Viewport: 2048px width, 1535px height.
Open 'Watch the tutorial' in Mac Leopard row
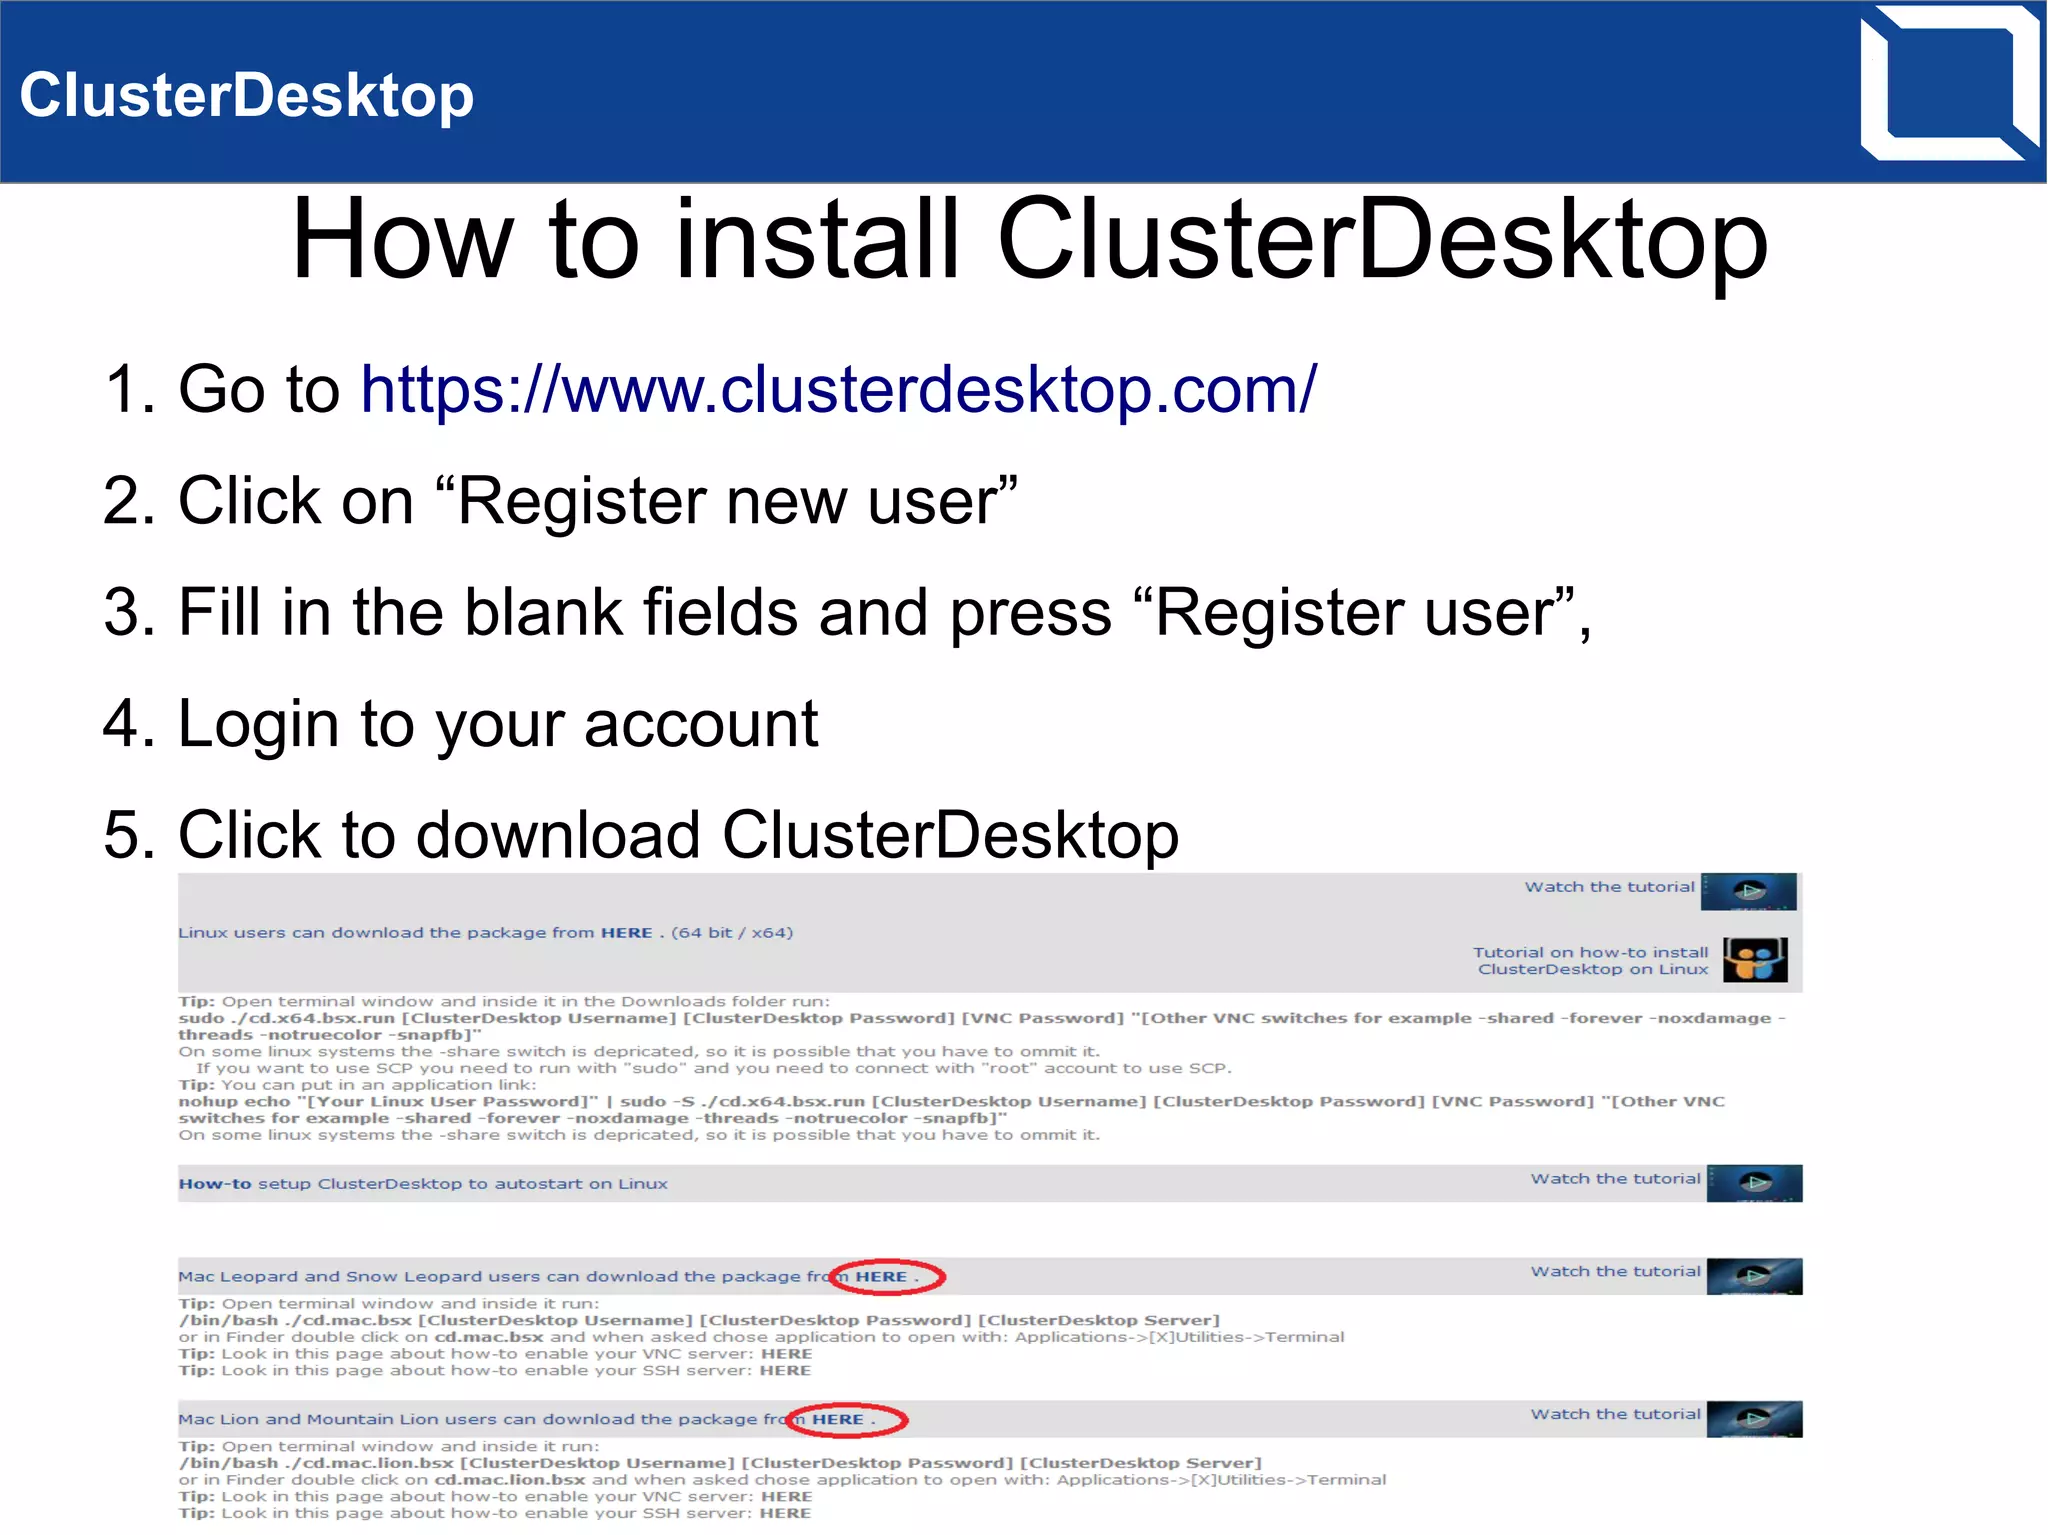(x=1615, y=1272)
